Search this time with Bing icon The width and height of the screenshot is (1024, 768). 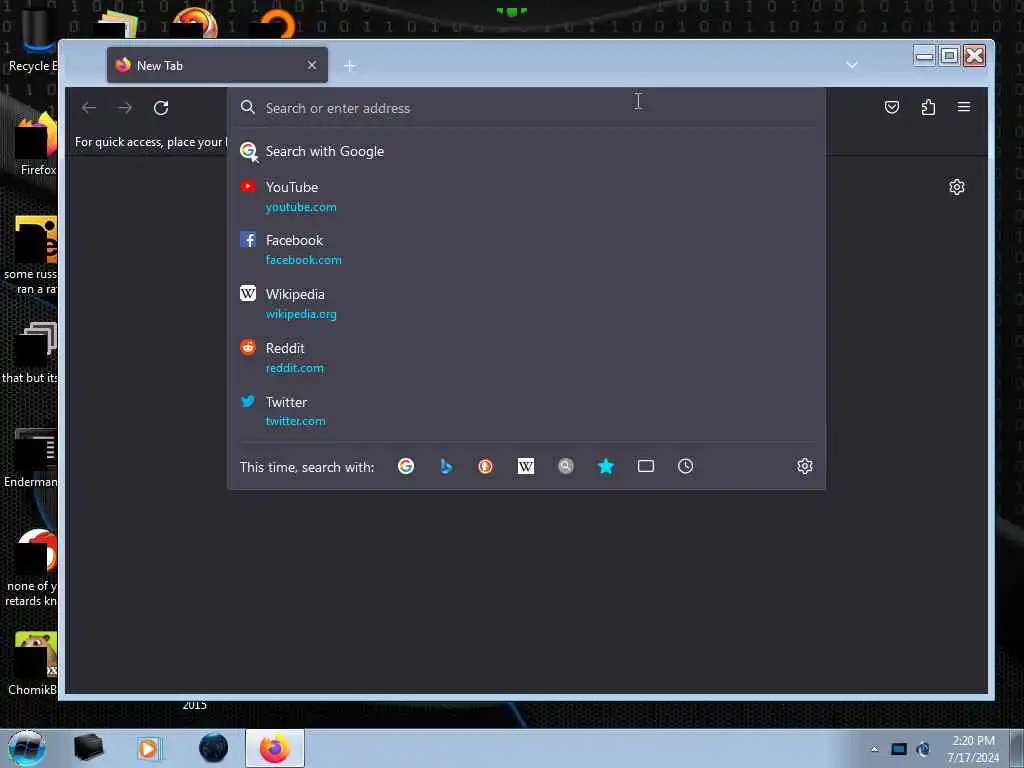[446, 466]
